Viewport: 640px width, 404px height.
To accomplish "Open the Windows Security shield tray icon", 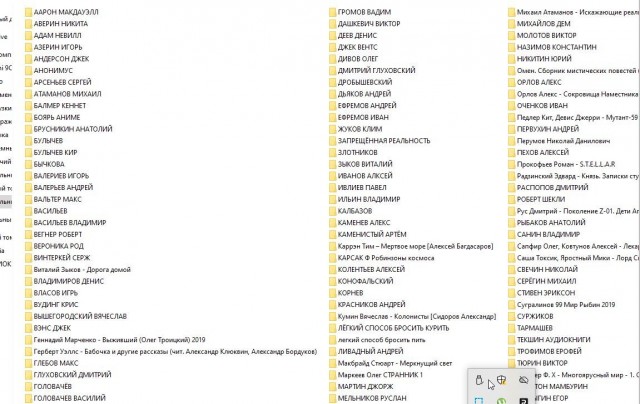I will tap(501, 380).
